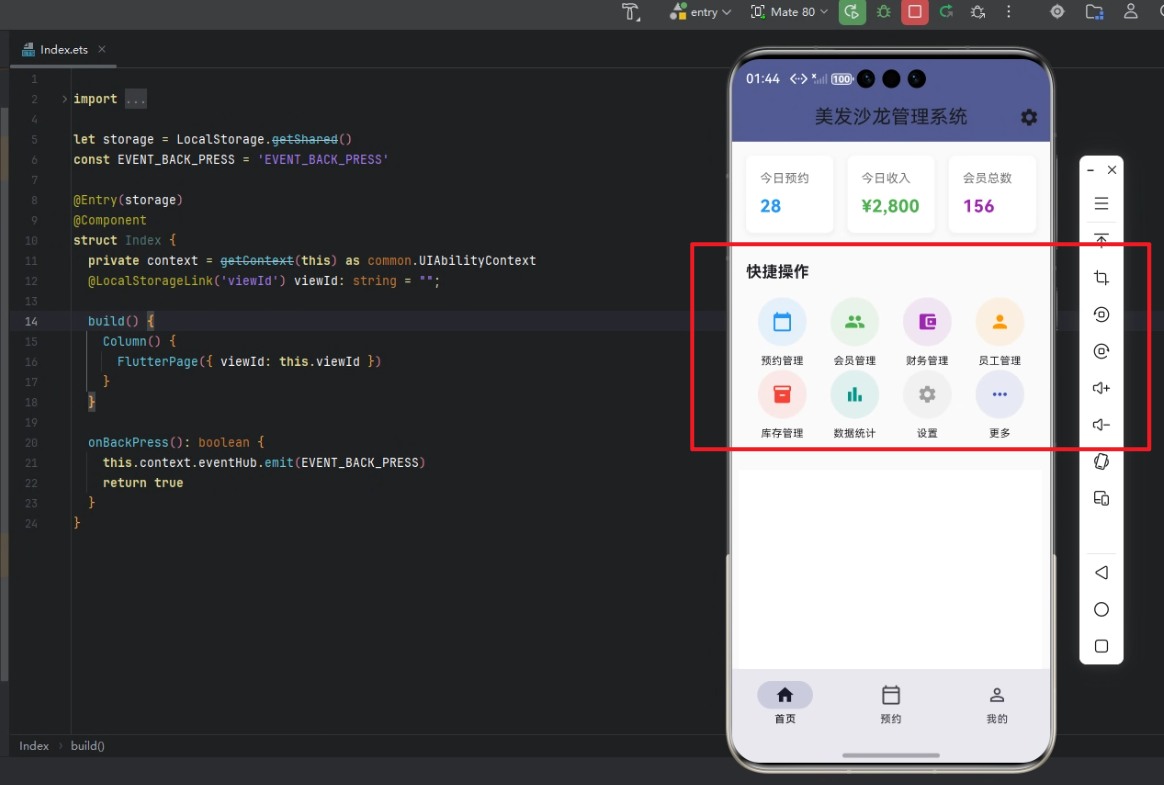Open the 设置 quick action

926,405
